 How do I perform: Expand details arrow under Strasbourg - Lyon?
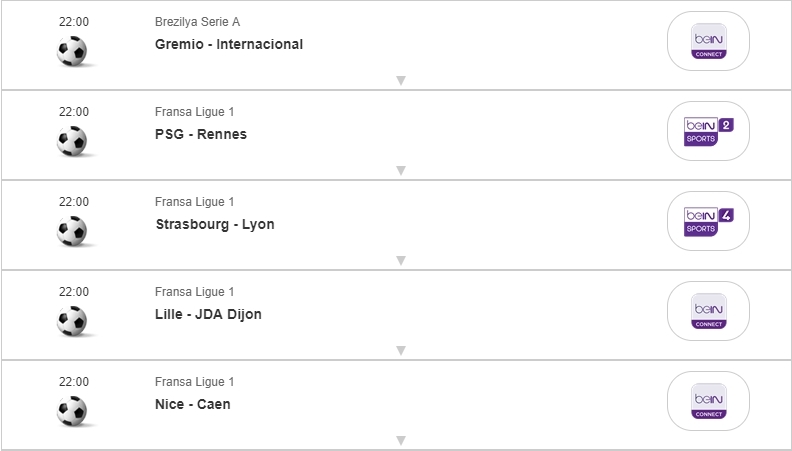pyautogui.click(x=400, y=260)
